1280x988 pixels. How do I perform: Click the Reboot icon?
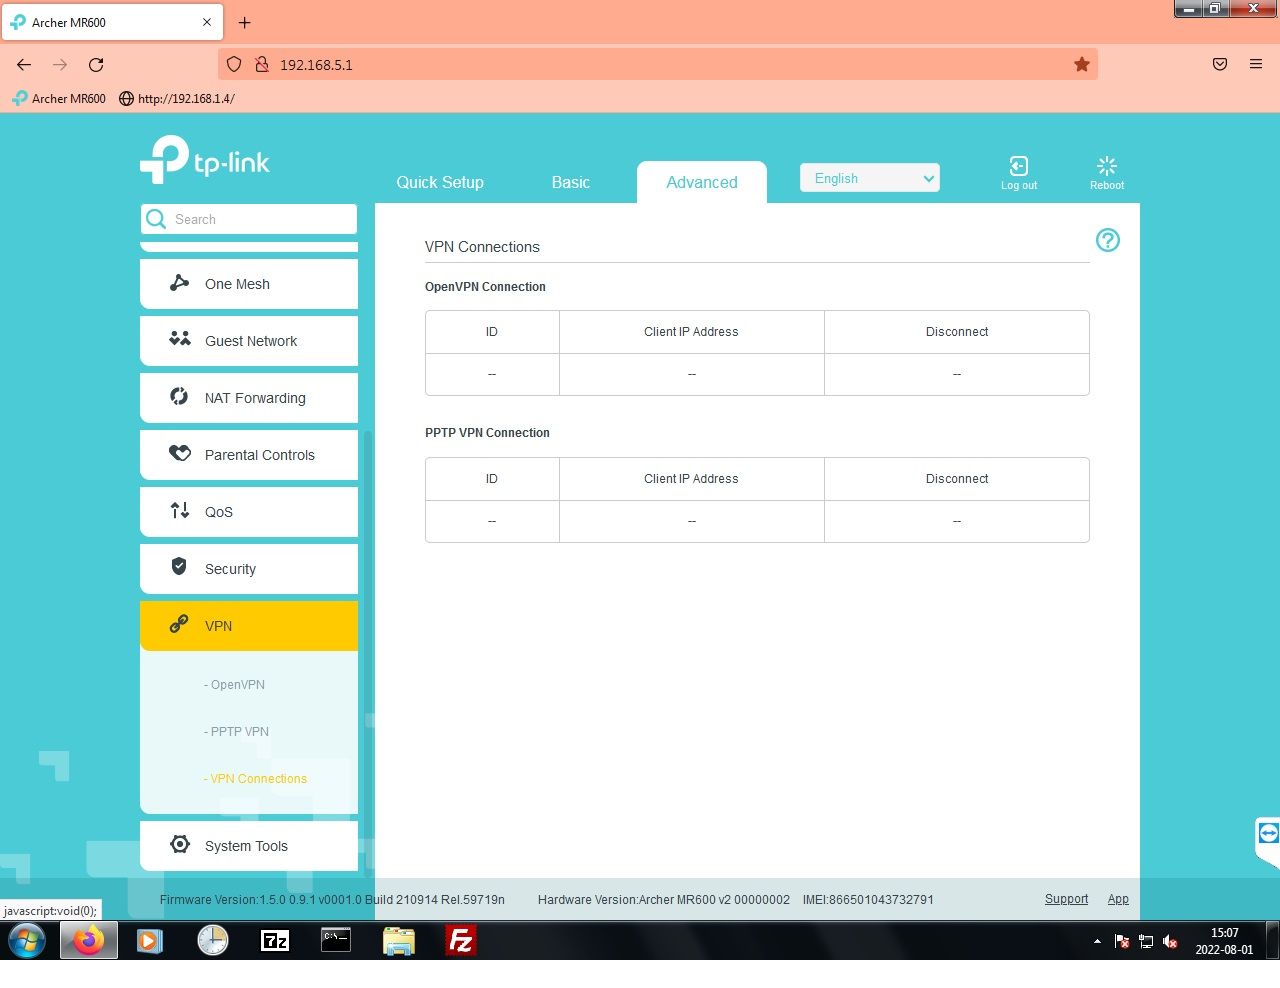point(1107,166)
